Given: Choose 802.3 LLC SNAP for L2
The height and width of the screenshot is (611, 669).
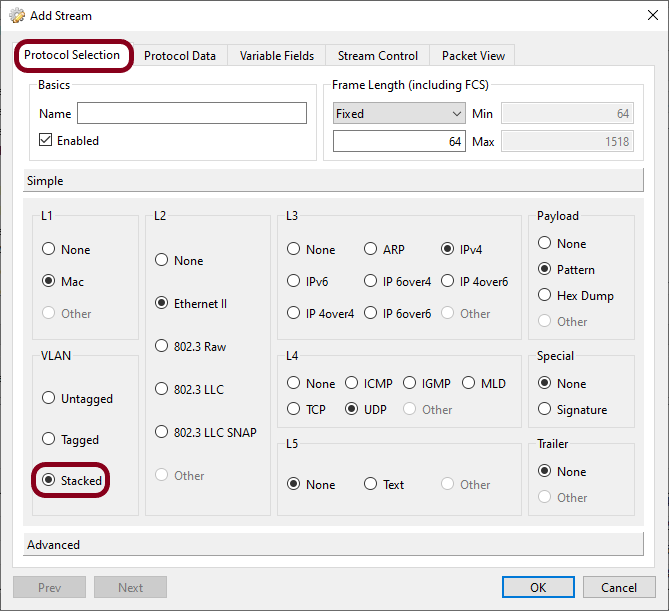Looking at the screenshot, I should click(x=162, y=433).
